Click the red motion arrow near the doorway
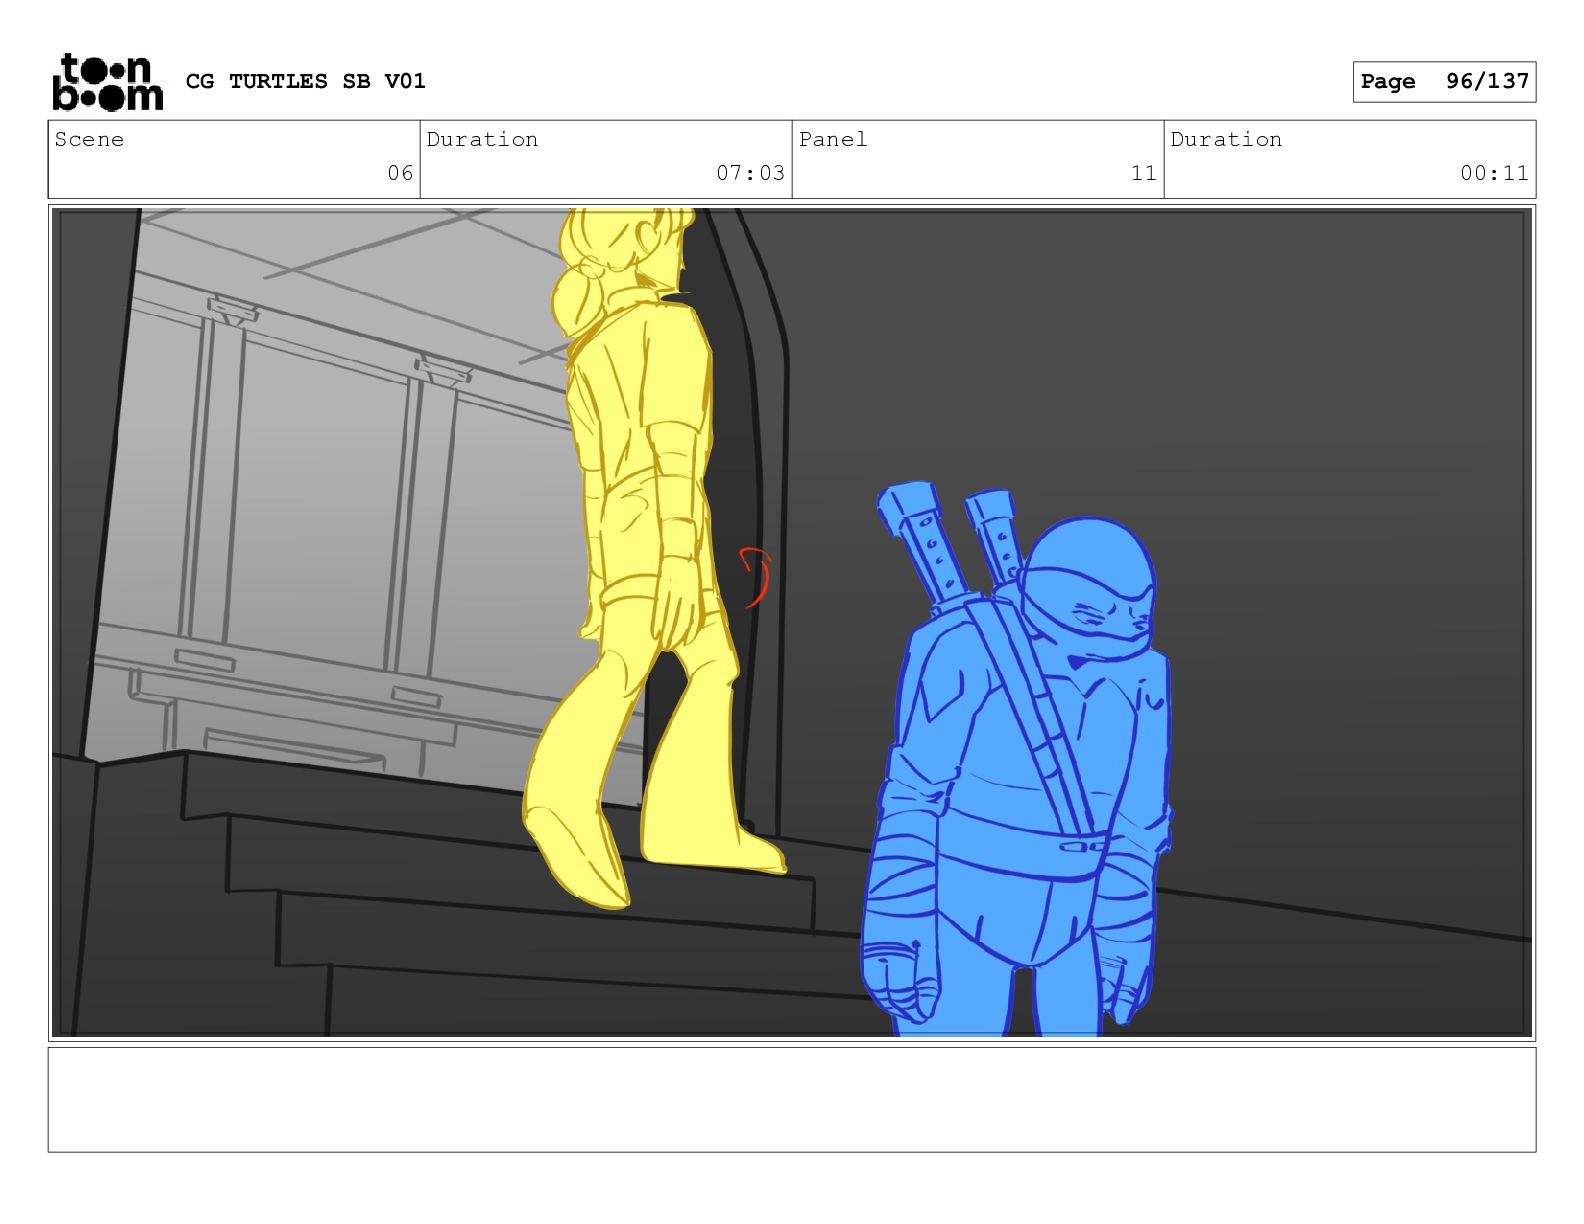This screenshot has width=1584, height=1224. (x=756, y=577)
